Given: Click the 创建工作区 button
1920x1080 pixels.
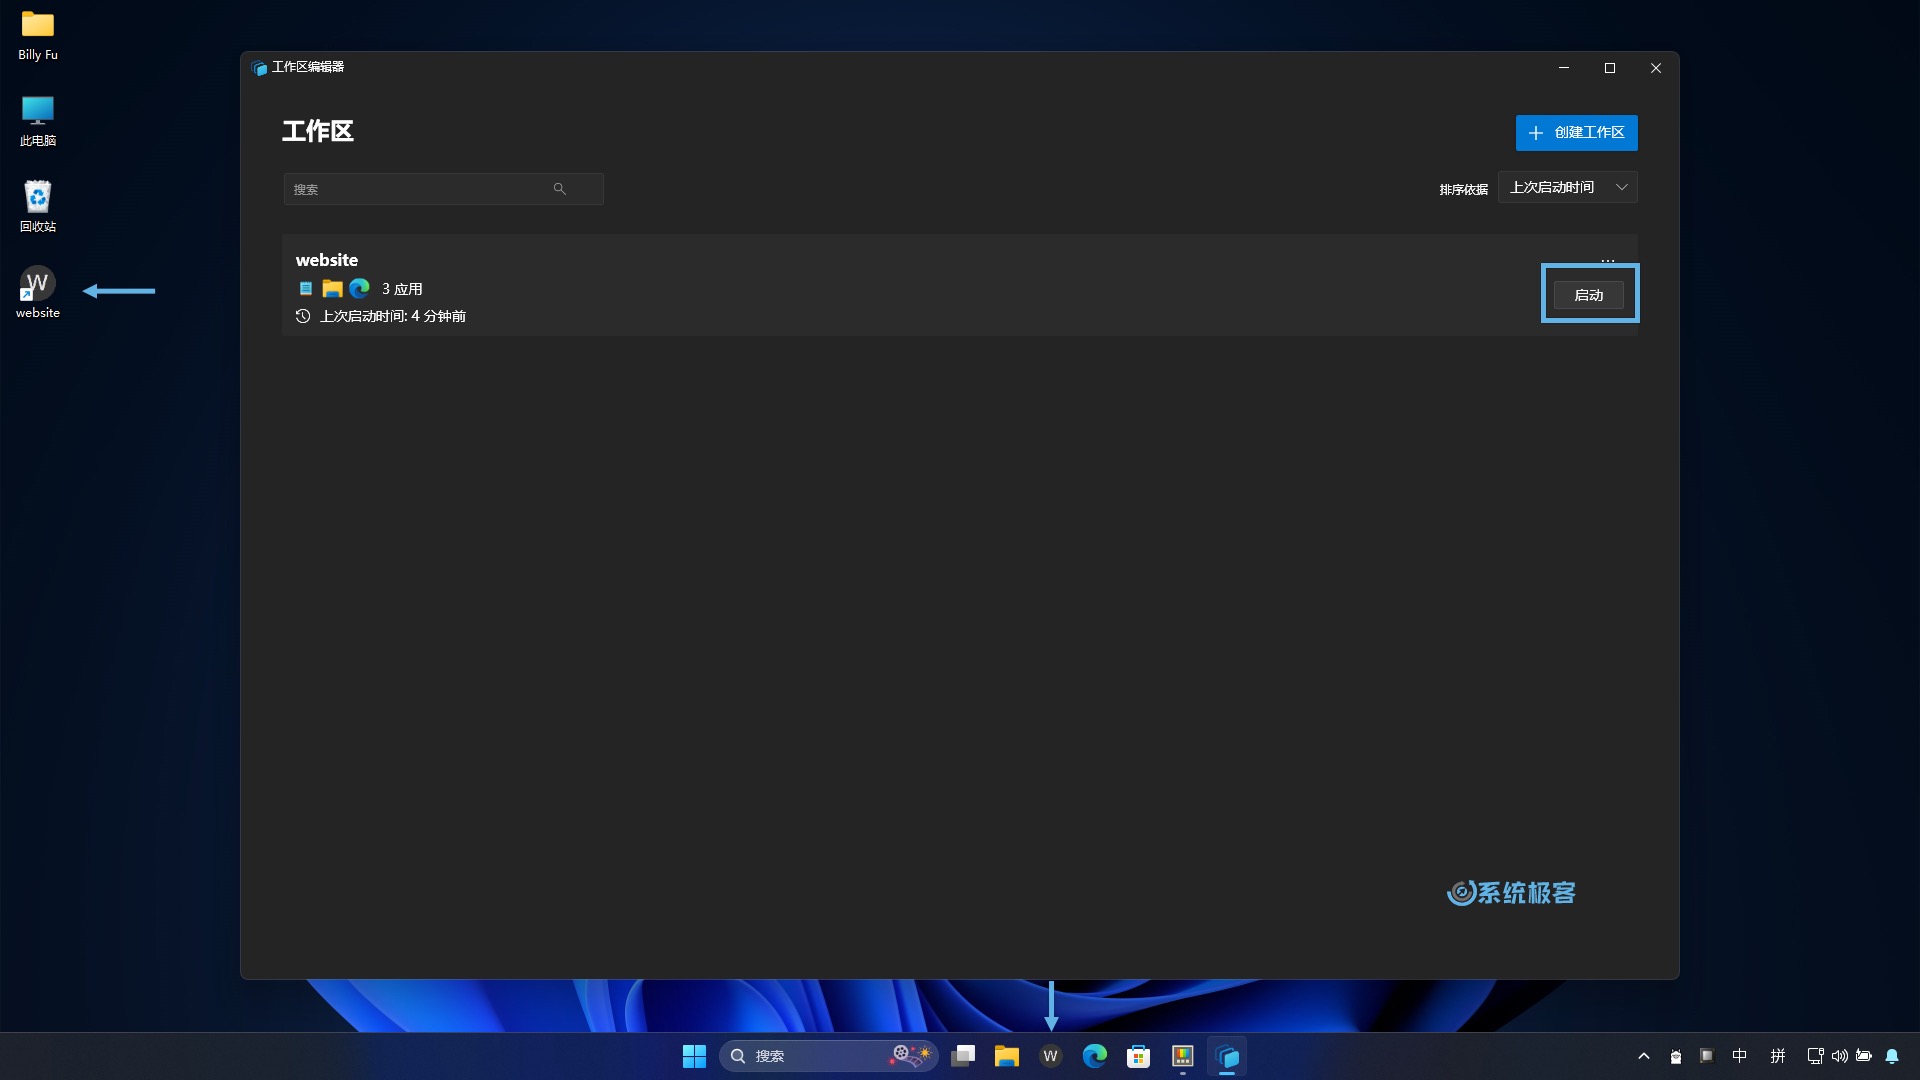Looking at the screenshot, I should point(1576,133).
